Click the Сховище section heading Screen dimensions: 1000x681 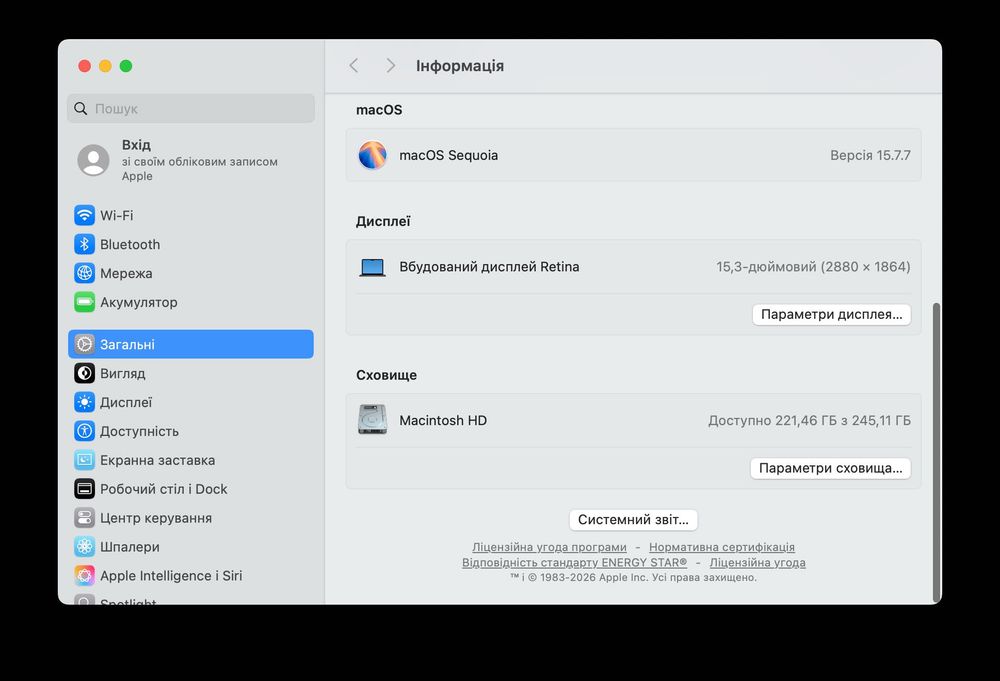click(x=386, y=375)
